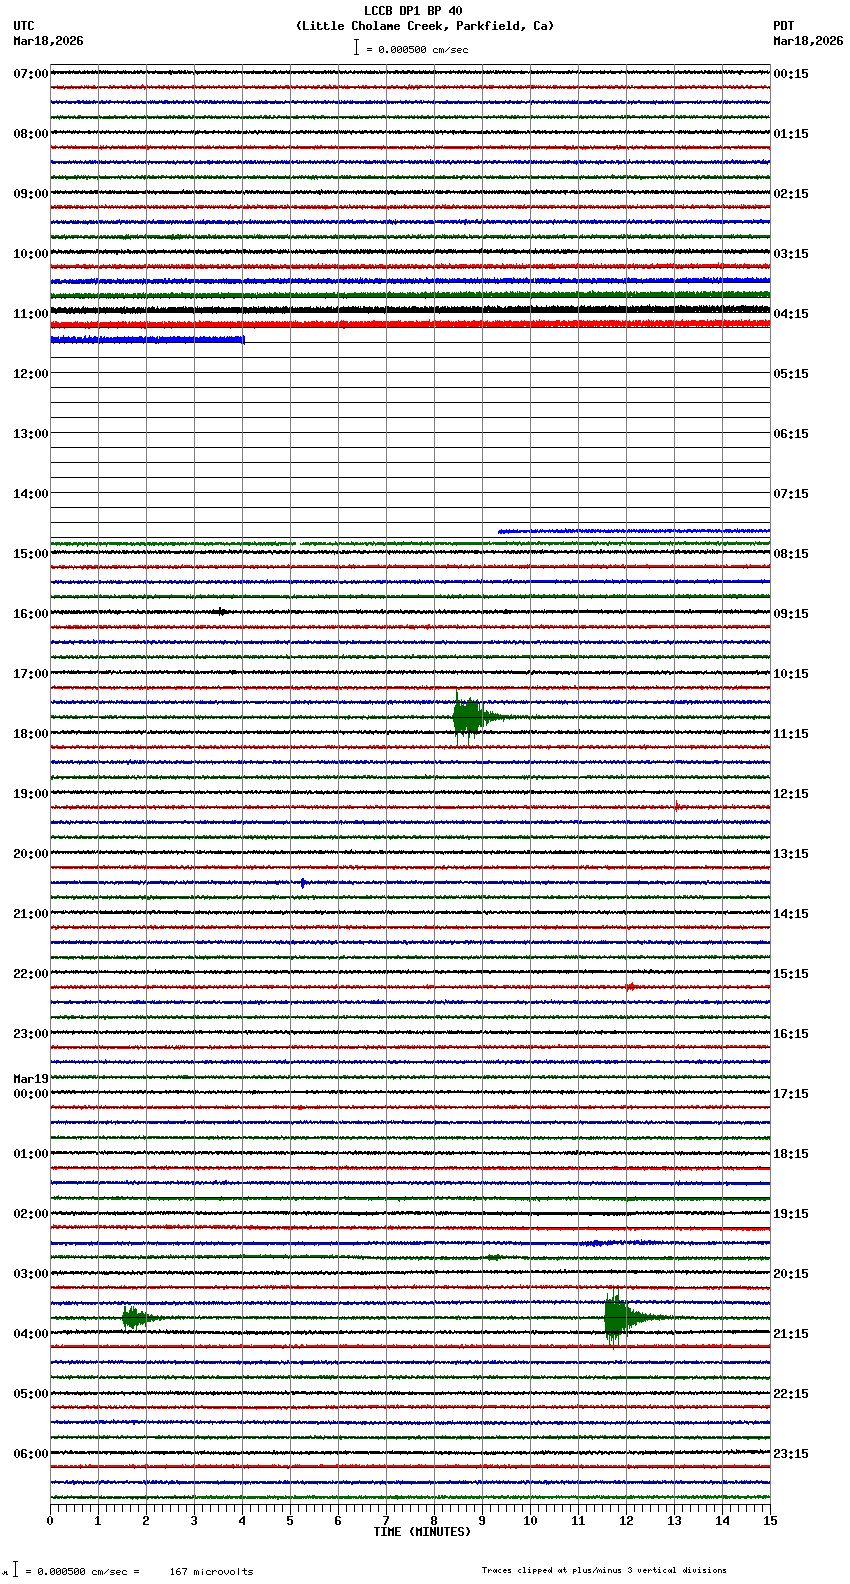Click the Little Cholame Creek, Parkfield location subtitle
Image resolution: width=850 pixels, height=1584 pixels.
425,26
